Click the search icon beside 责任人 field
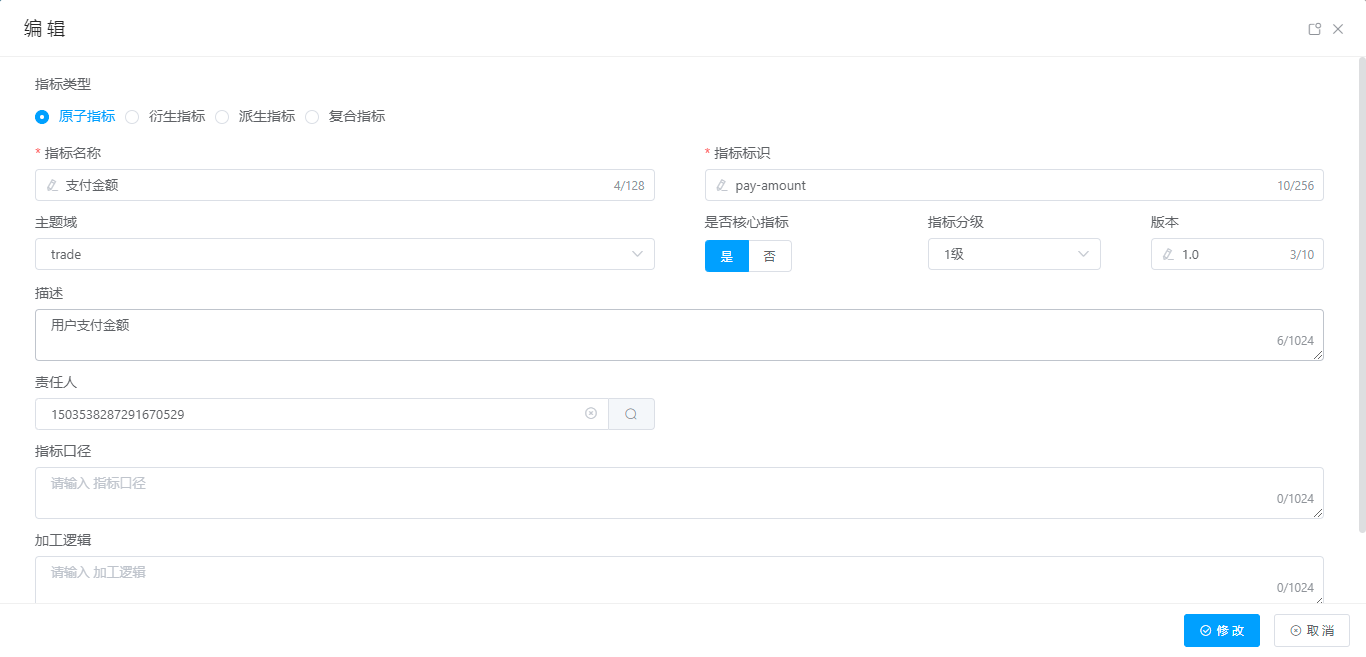1366x657 pixels. [631, 414]
